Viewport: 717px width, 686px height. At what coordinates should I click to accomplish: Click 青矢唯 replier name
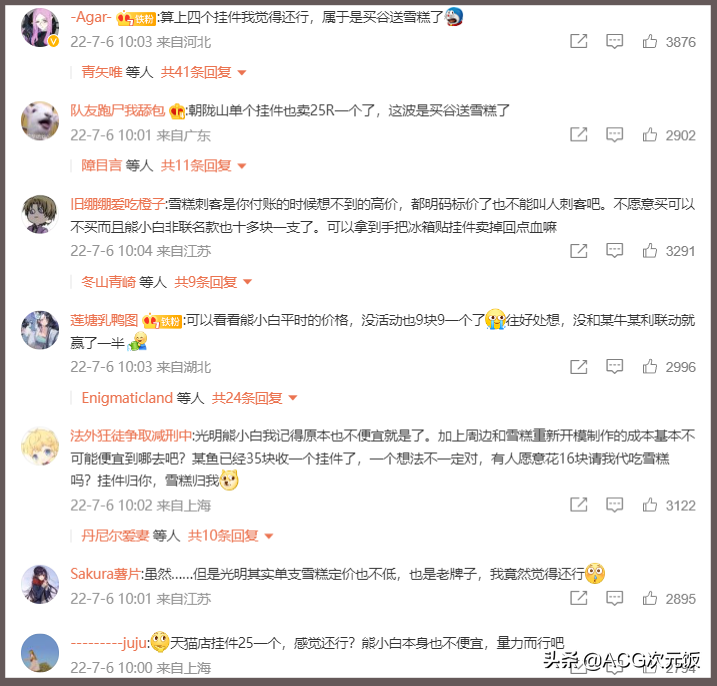pos(102,72)
